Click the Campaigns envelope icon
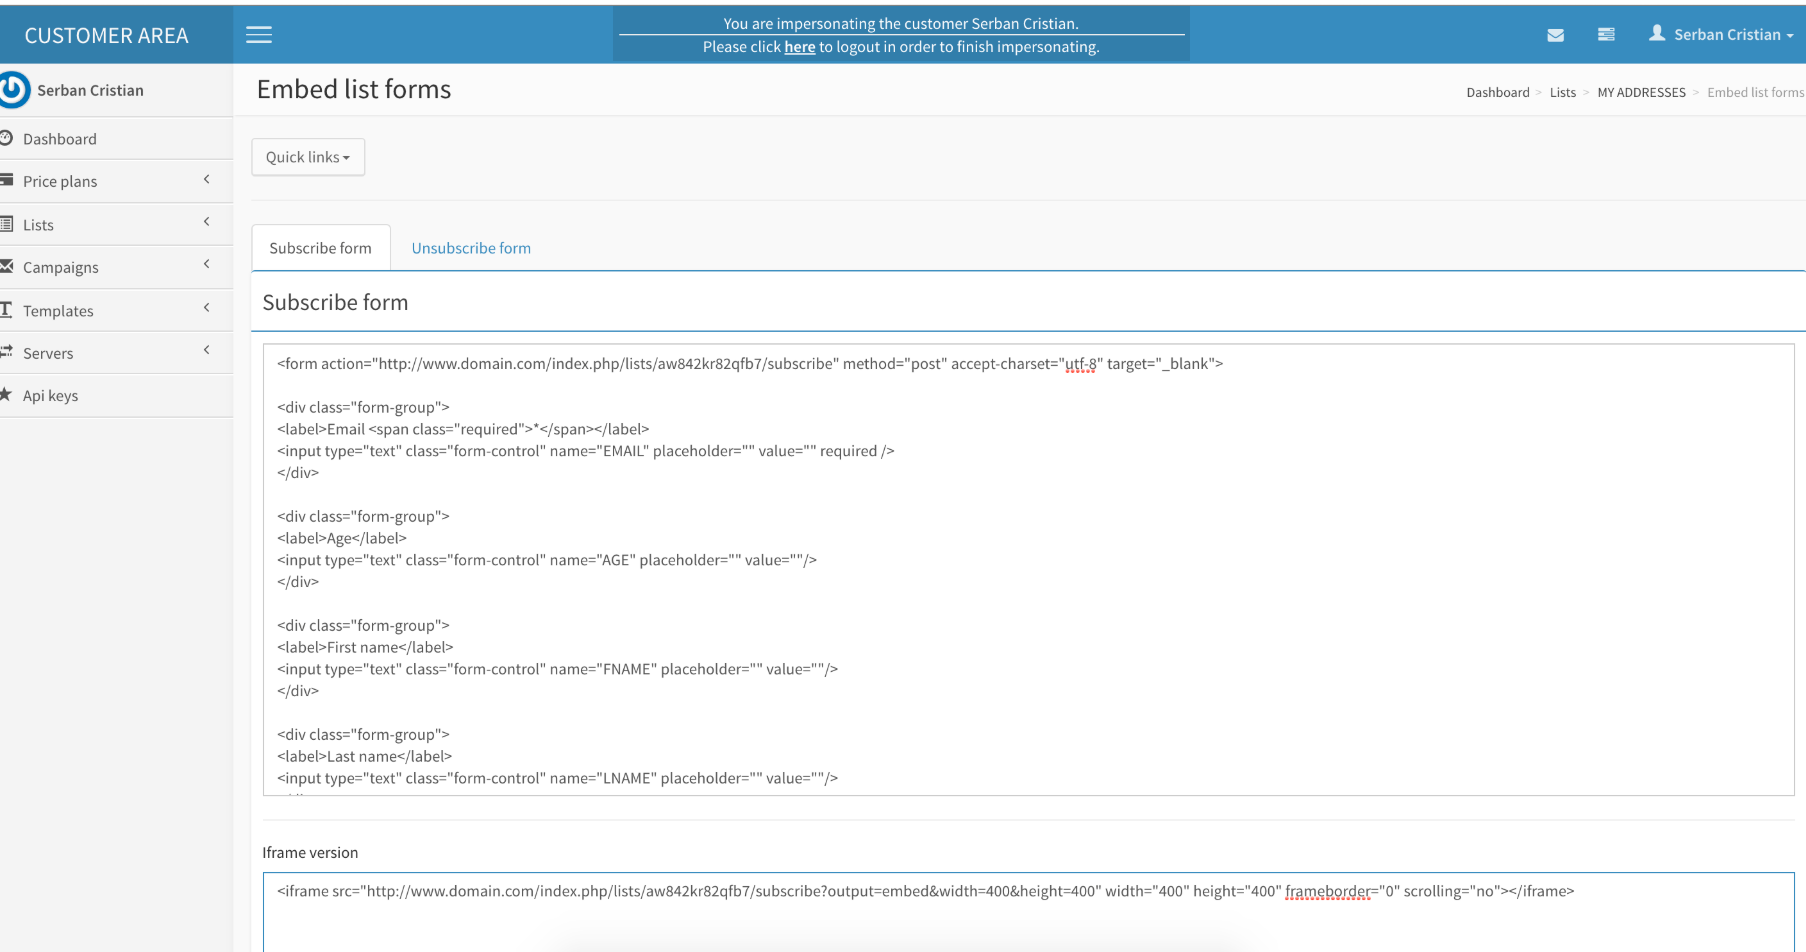The height and width of the screenshot is (952, 1806). (x=6, y=266)
